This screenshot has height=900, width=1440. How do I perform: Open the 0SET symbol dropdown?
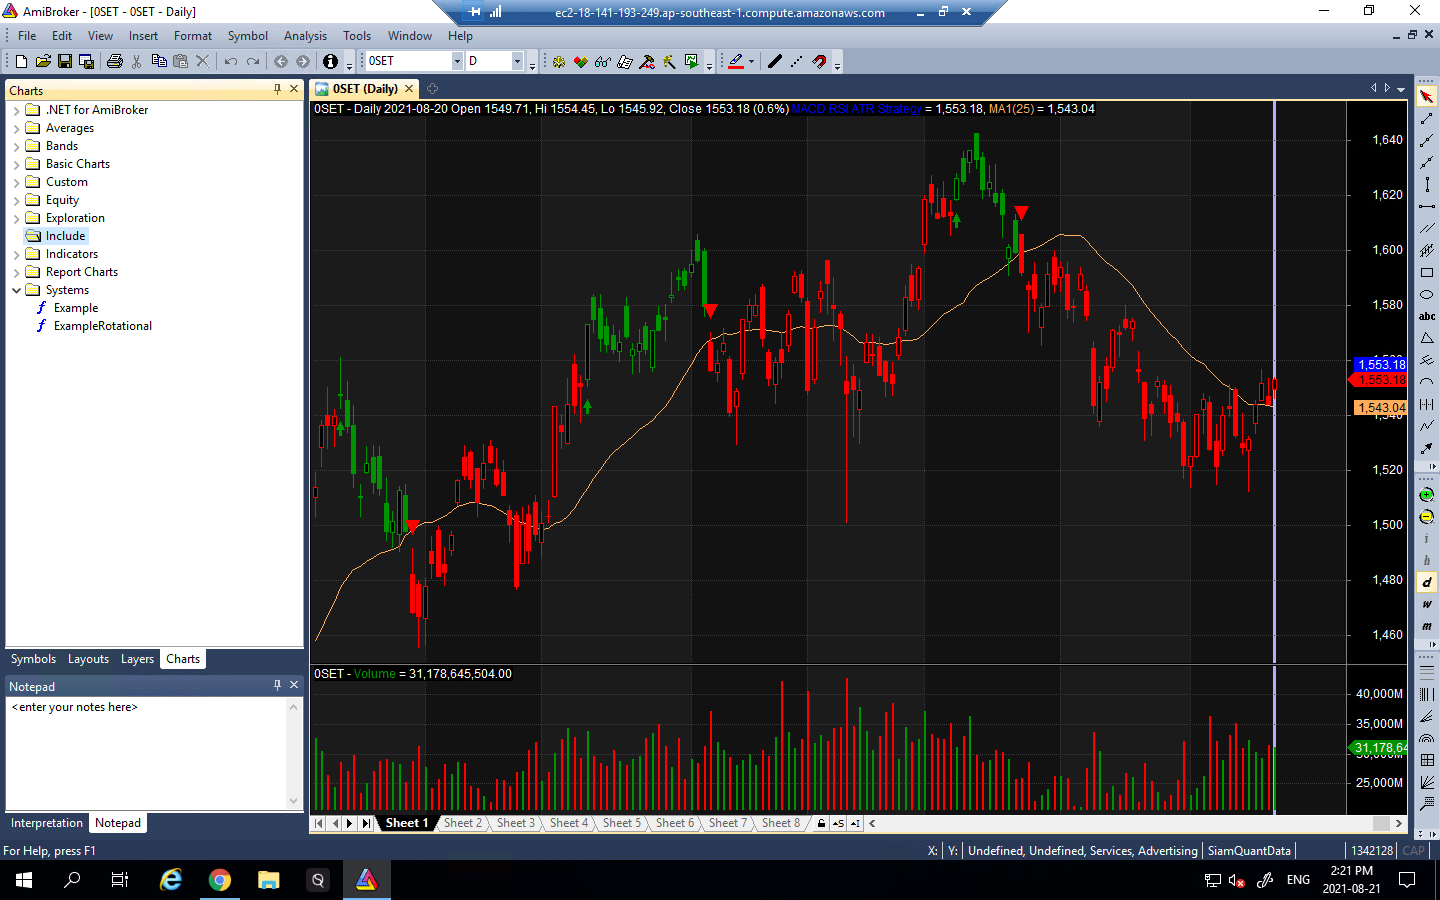[x=457, y=62]
